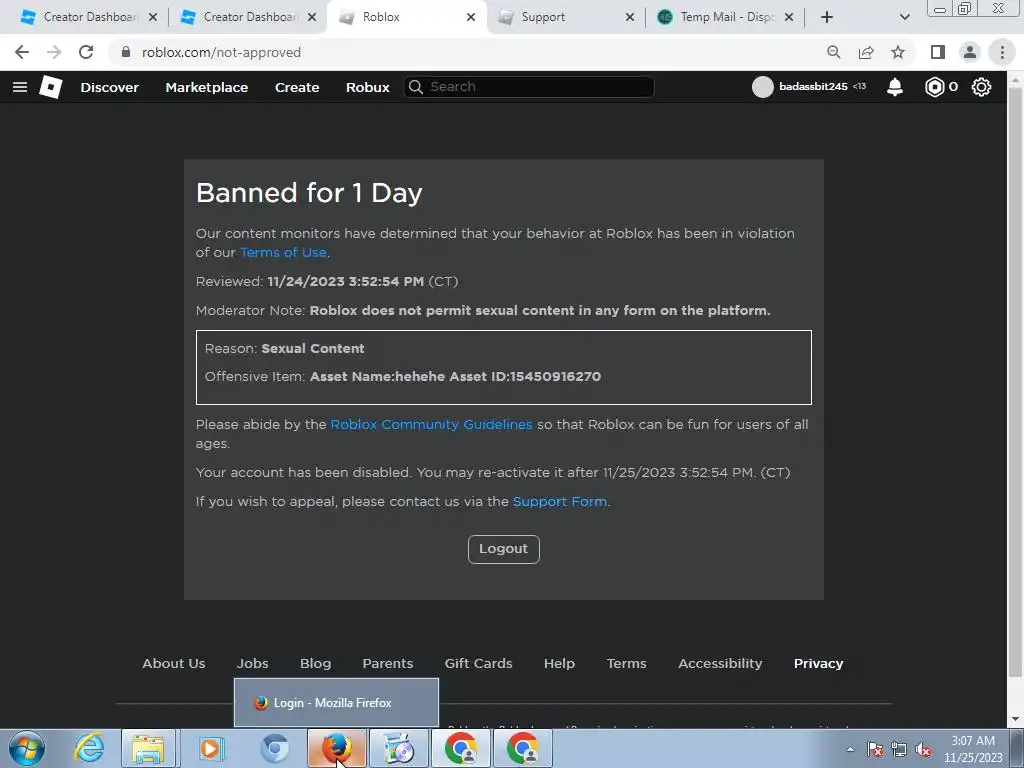Reload the page

(86, 52)
